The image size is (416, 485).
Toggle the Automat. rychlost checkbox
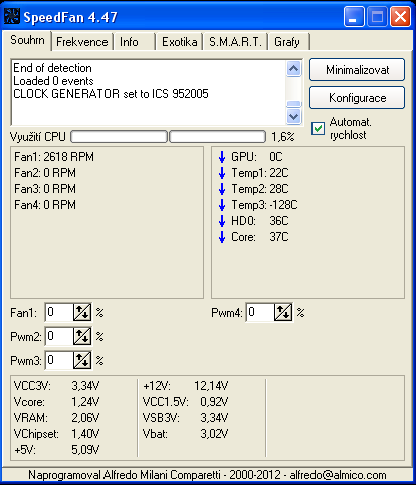coord(318,128)
